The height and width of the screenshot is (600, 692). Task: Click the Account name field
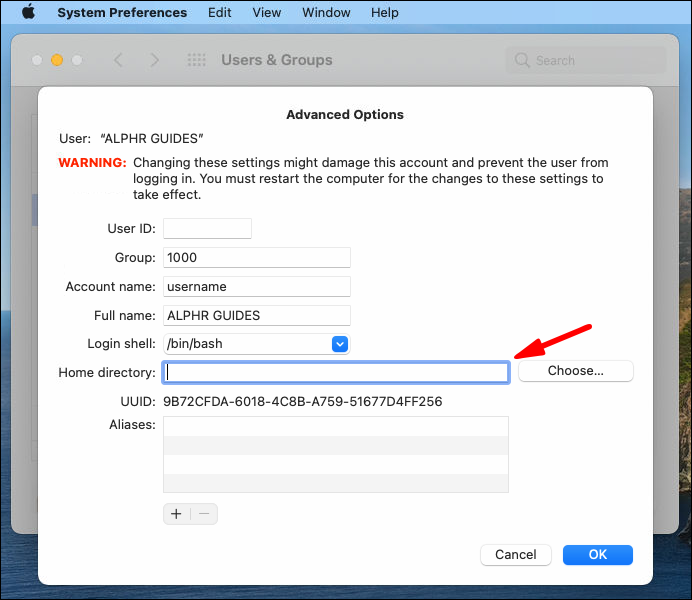[257, 287]
